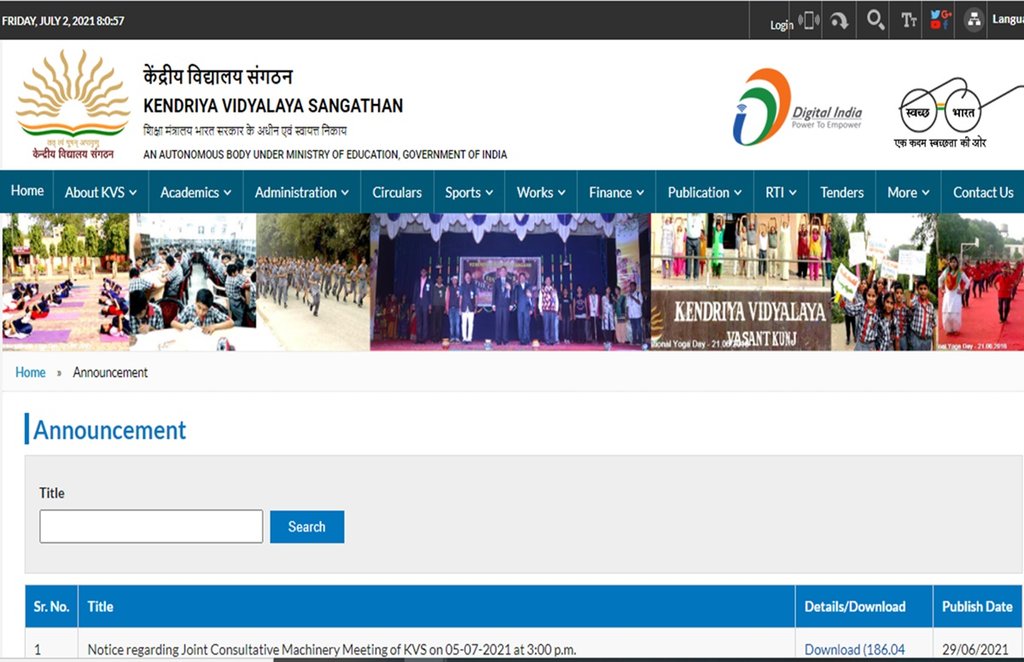Select Contact Us in navigation bar

coord(982,192)
